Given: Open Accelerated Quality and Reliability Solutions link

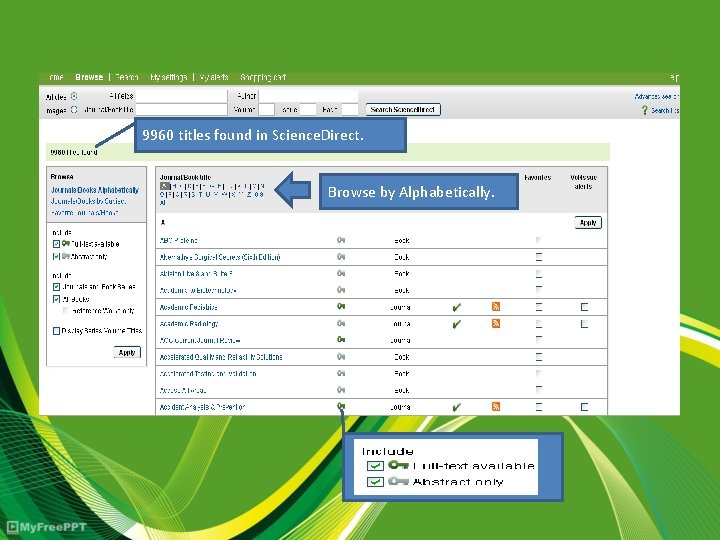Looking at the screenshot, I should pos(220,357).
